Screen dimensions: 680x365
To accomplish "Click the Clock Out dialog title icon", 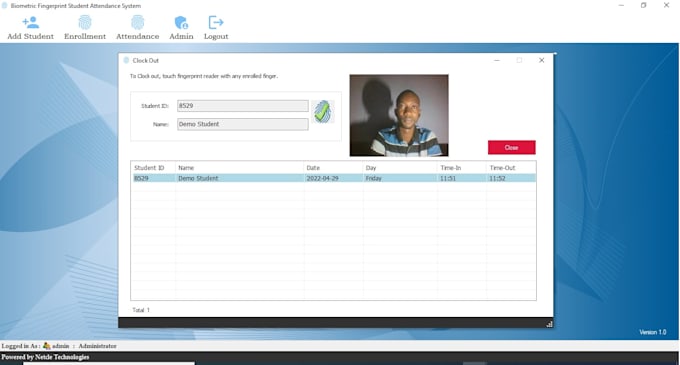I will (x=126, y=60).
